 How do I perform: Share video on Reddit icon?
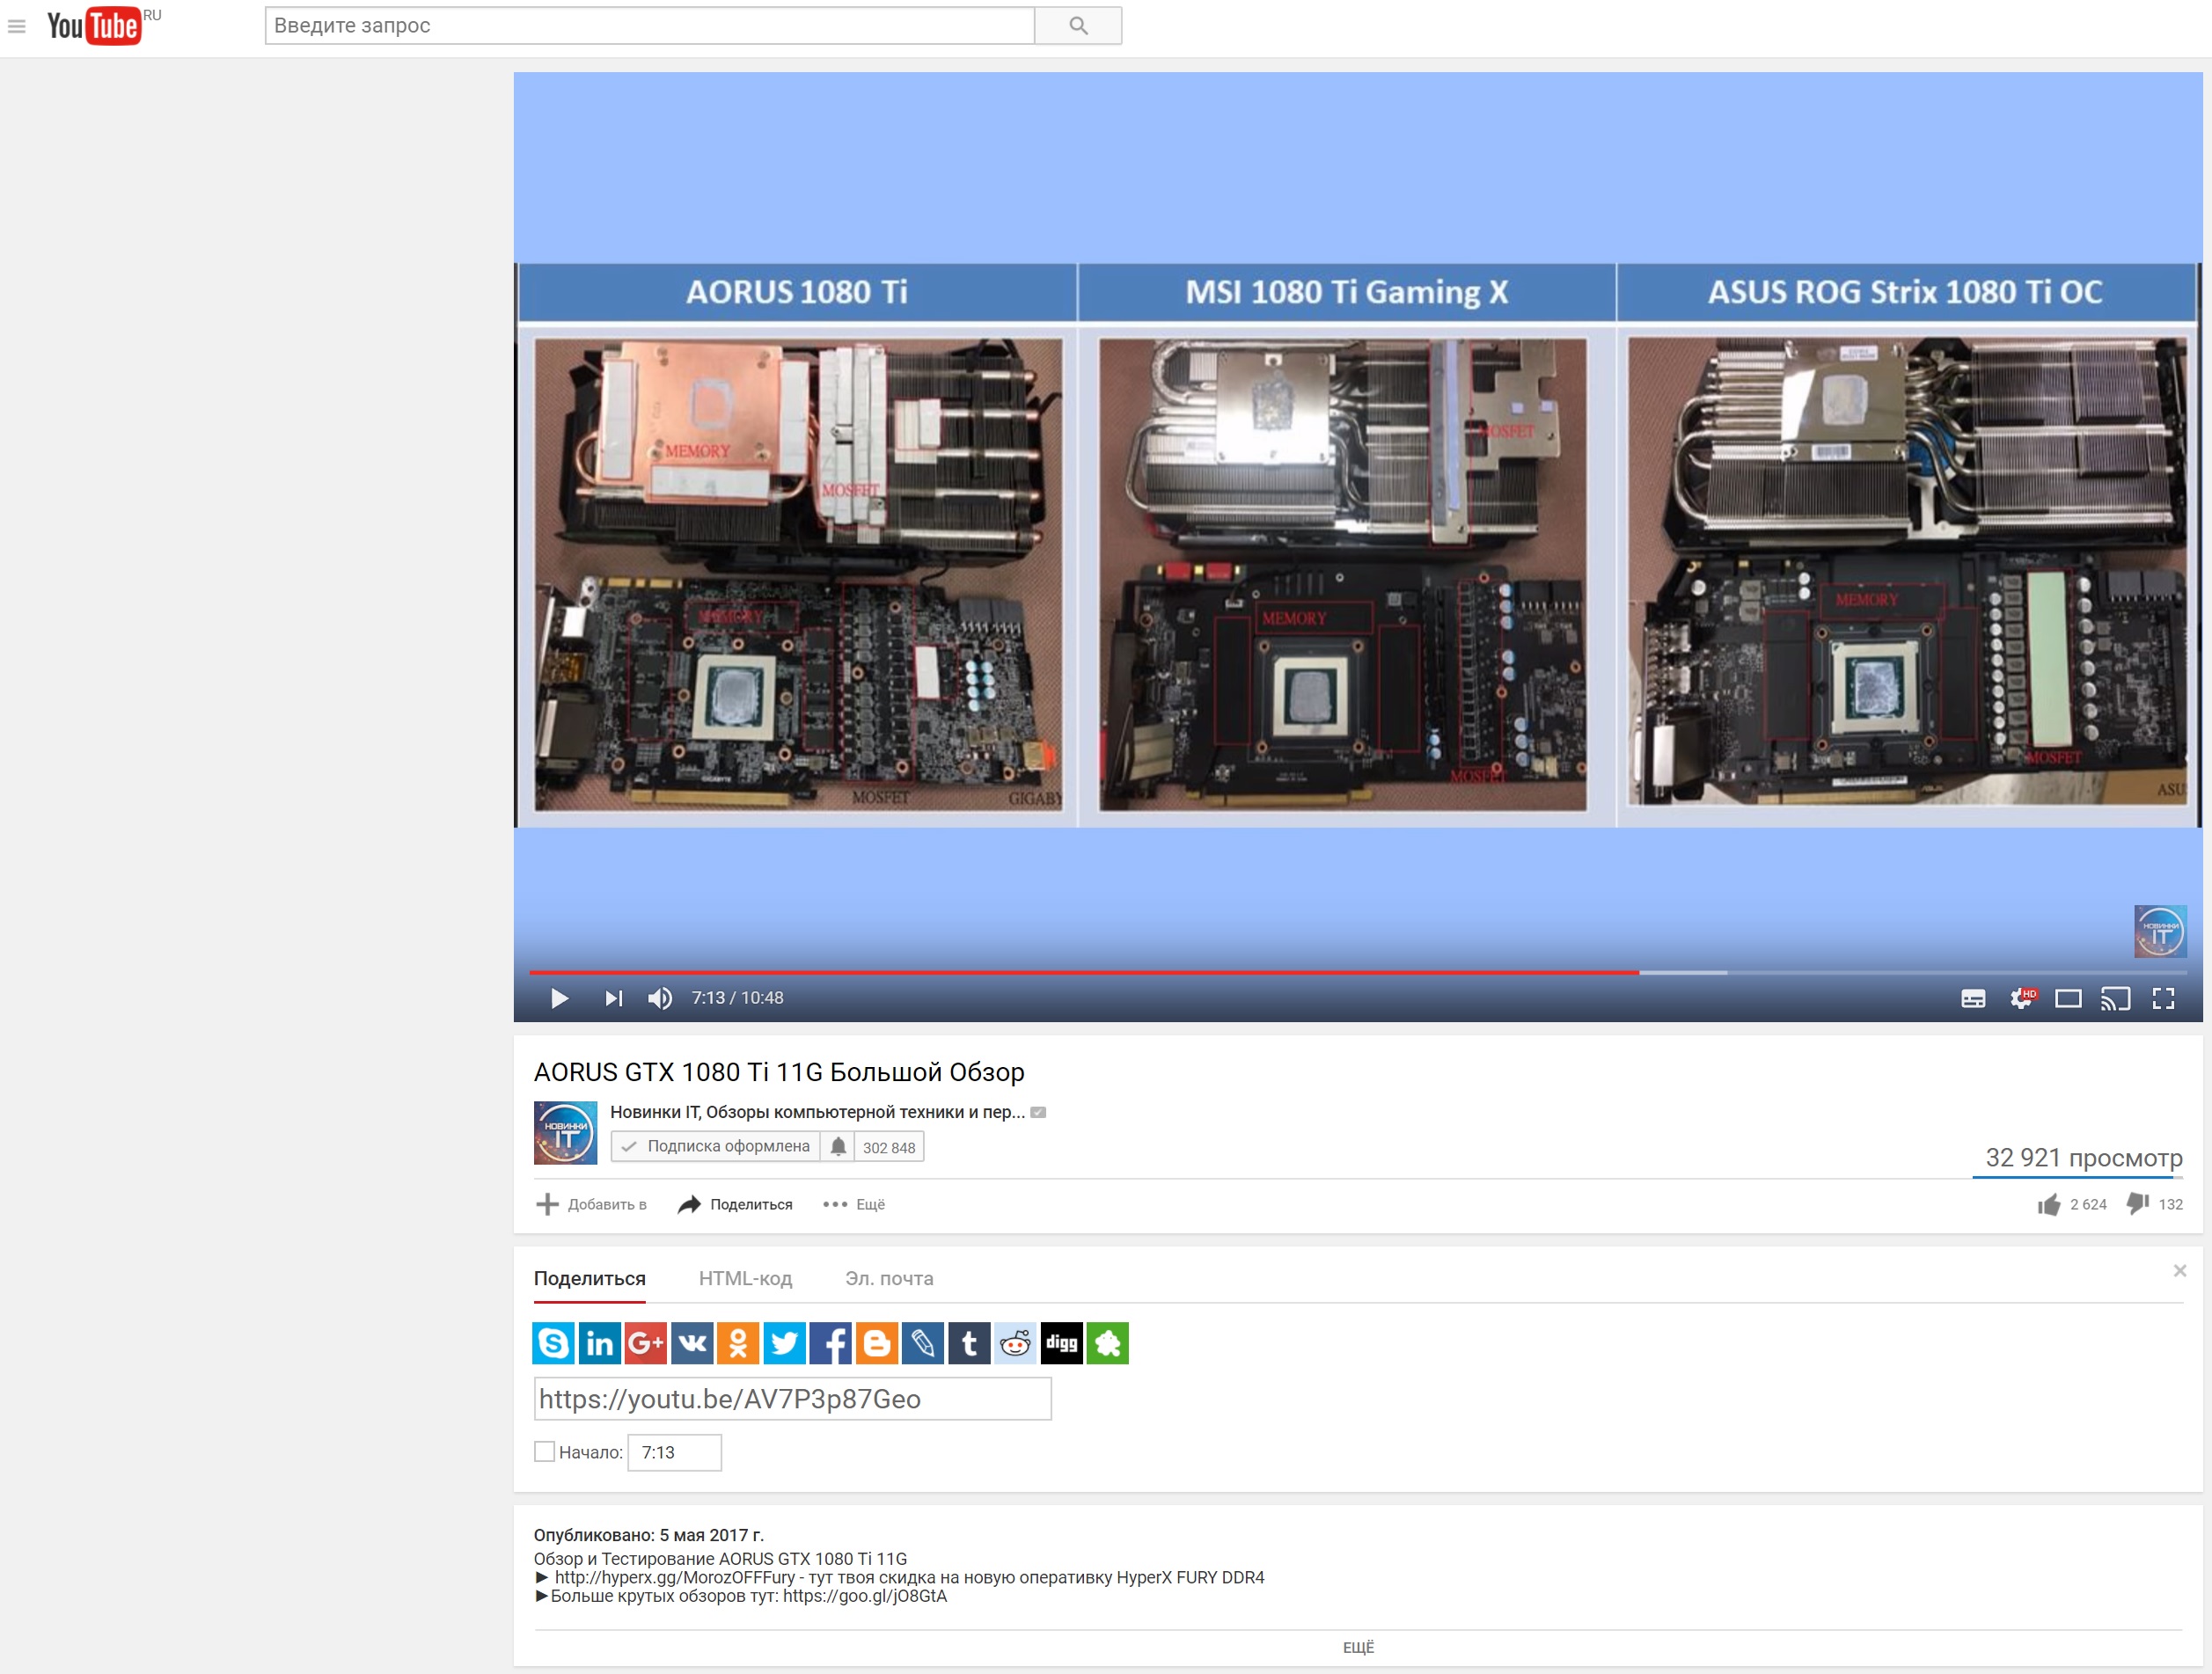pyautogui.click(x=1015, y=1343)
